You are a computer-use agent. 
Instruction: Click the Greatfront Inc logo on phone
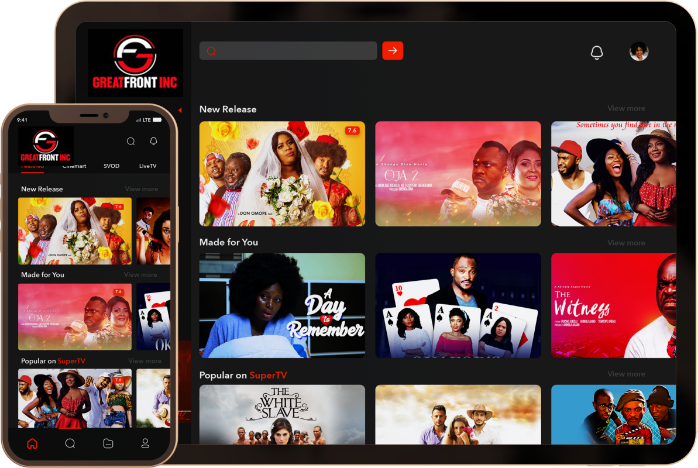[45, 146]
